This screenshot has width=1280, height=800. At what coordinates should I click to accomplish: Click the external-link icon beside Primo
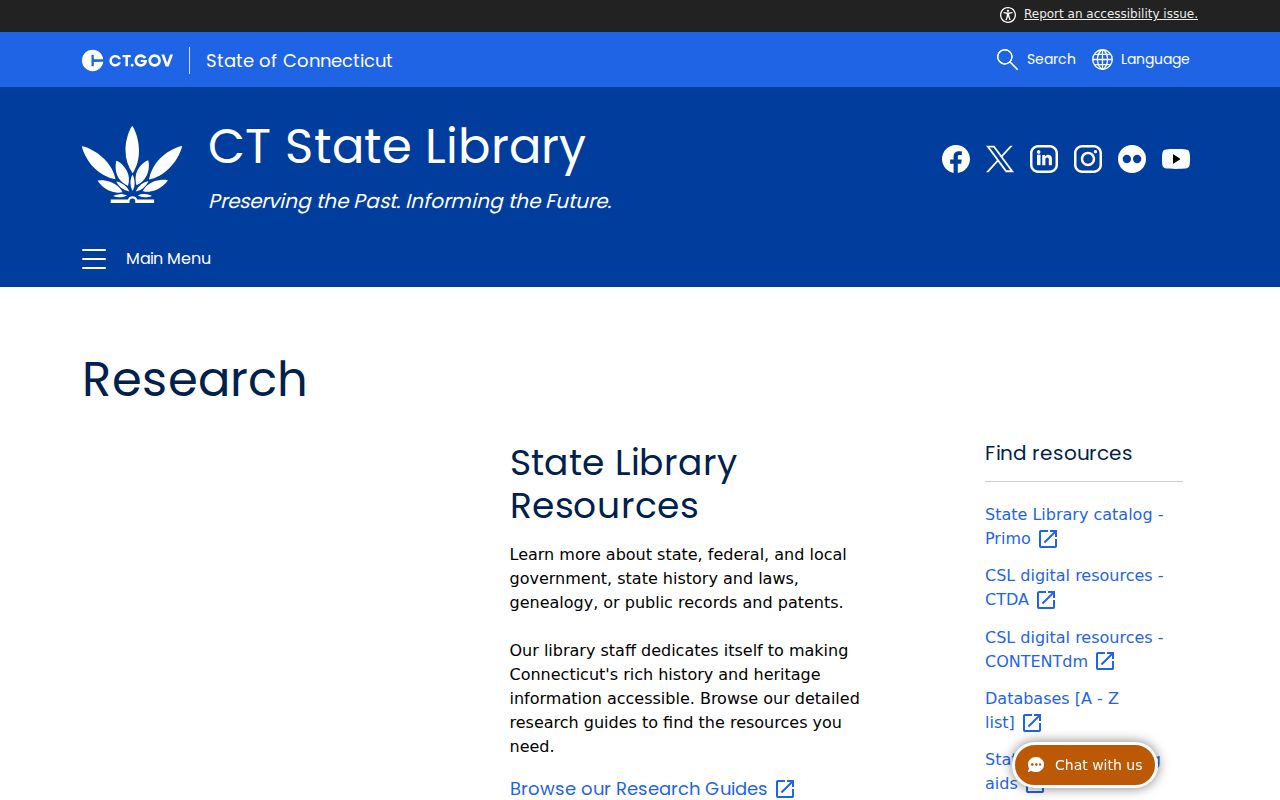coord(1048,539)
